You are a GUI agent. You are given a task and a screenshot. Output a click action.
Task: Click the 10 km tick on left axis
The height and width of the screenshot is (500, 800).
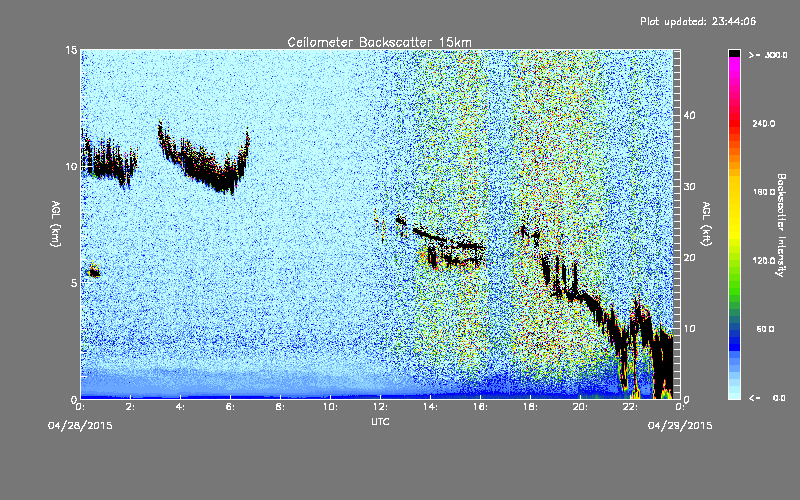pos(71,167)
